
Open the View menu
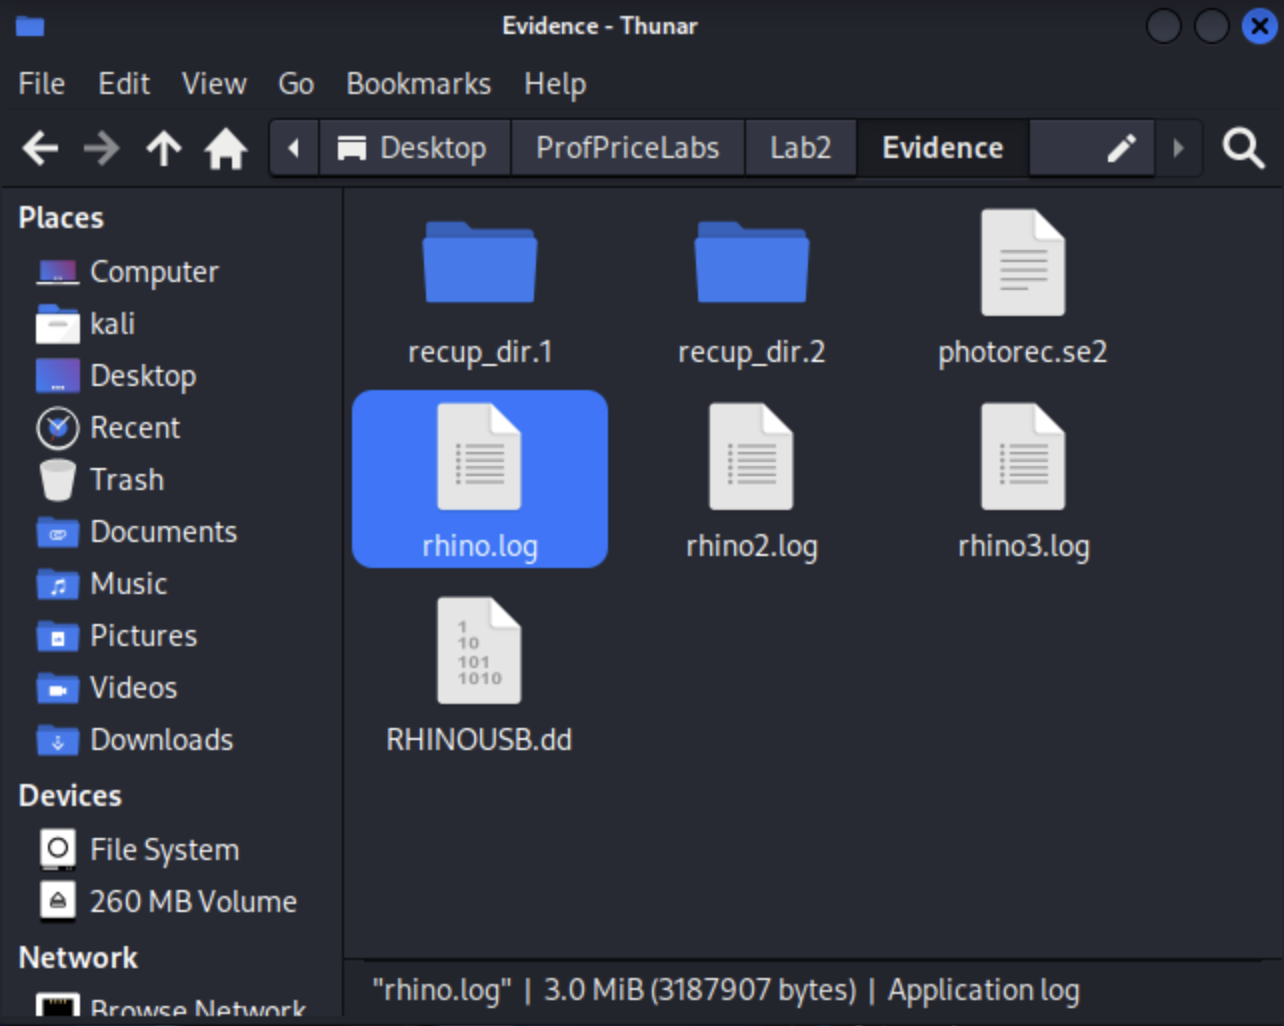[x=214, y=84]
